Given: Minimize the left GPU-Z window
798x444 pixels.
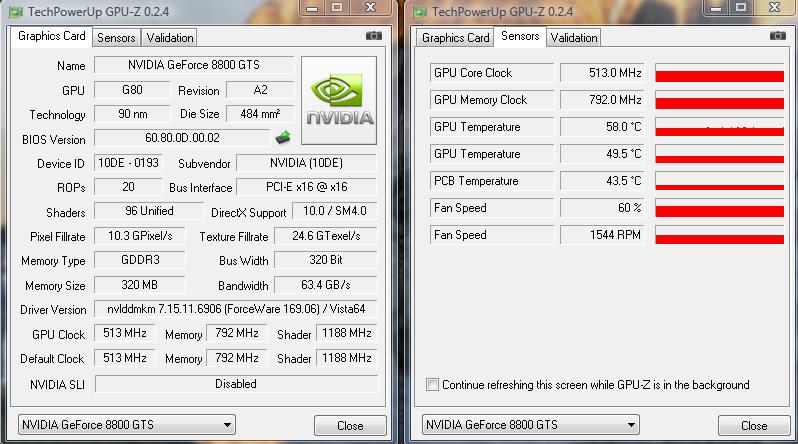Looking at the screenshot, I should tap(312, 7).
